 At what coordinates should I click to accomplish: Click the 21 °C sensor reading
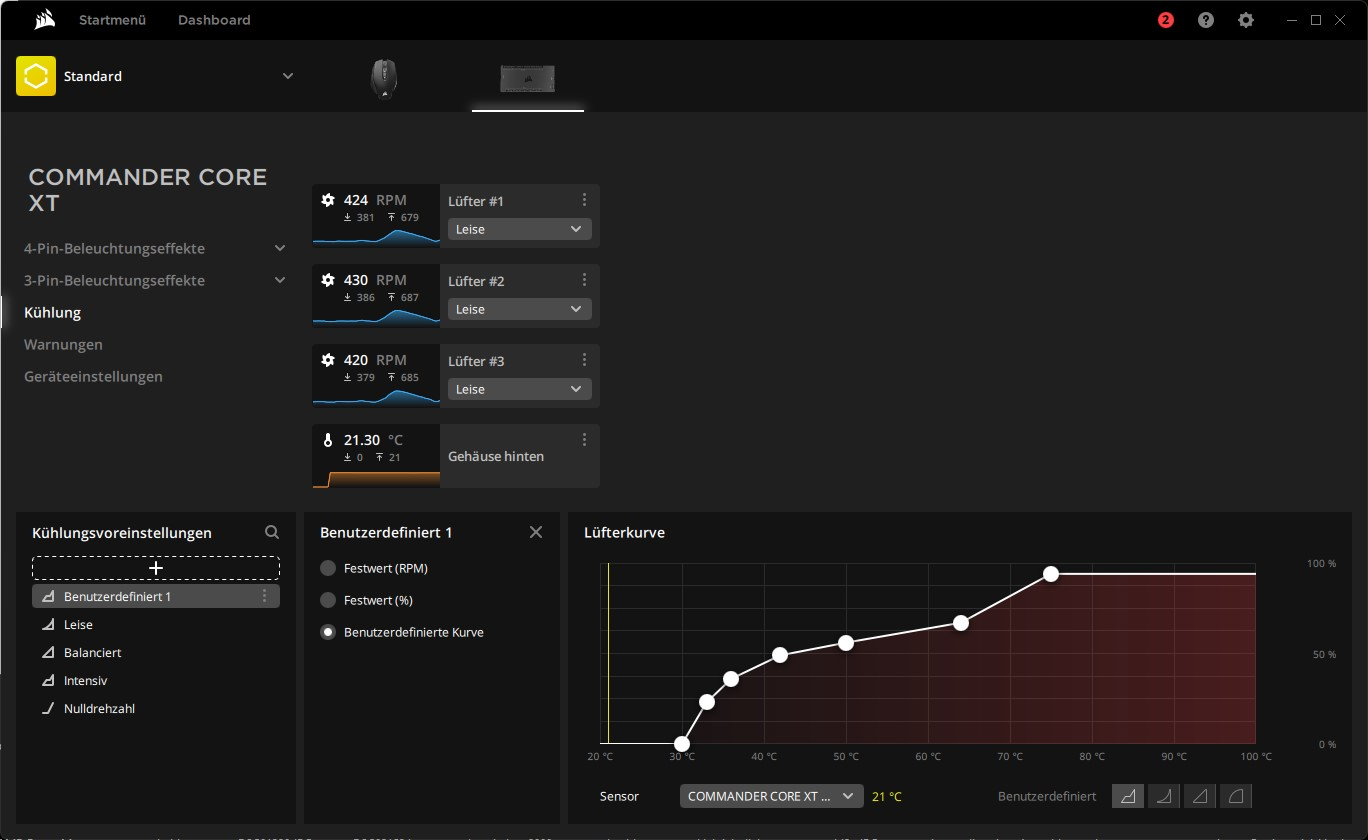tap(887, 797)
